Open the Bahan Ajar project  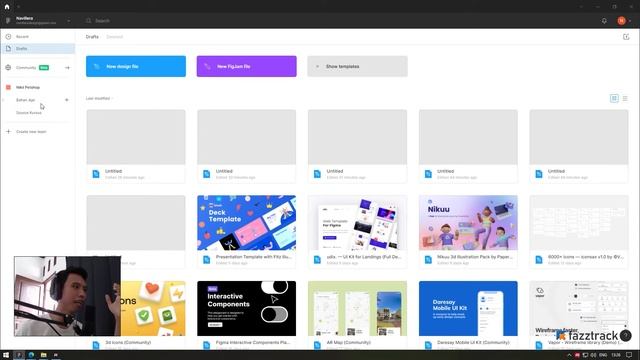point(25,100)
